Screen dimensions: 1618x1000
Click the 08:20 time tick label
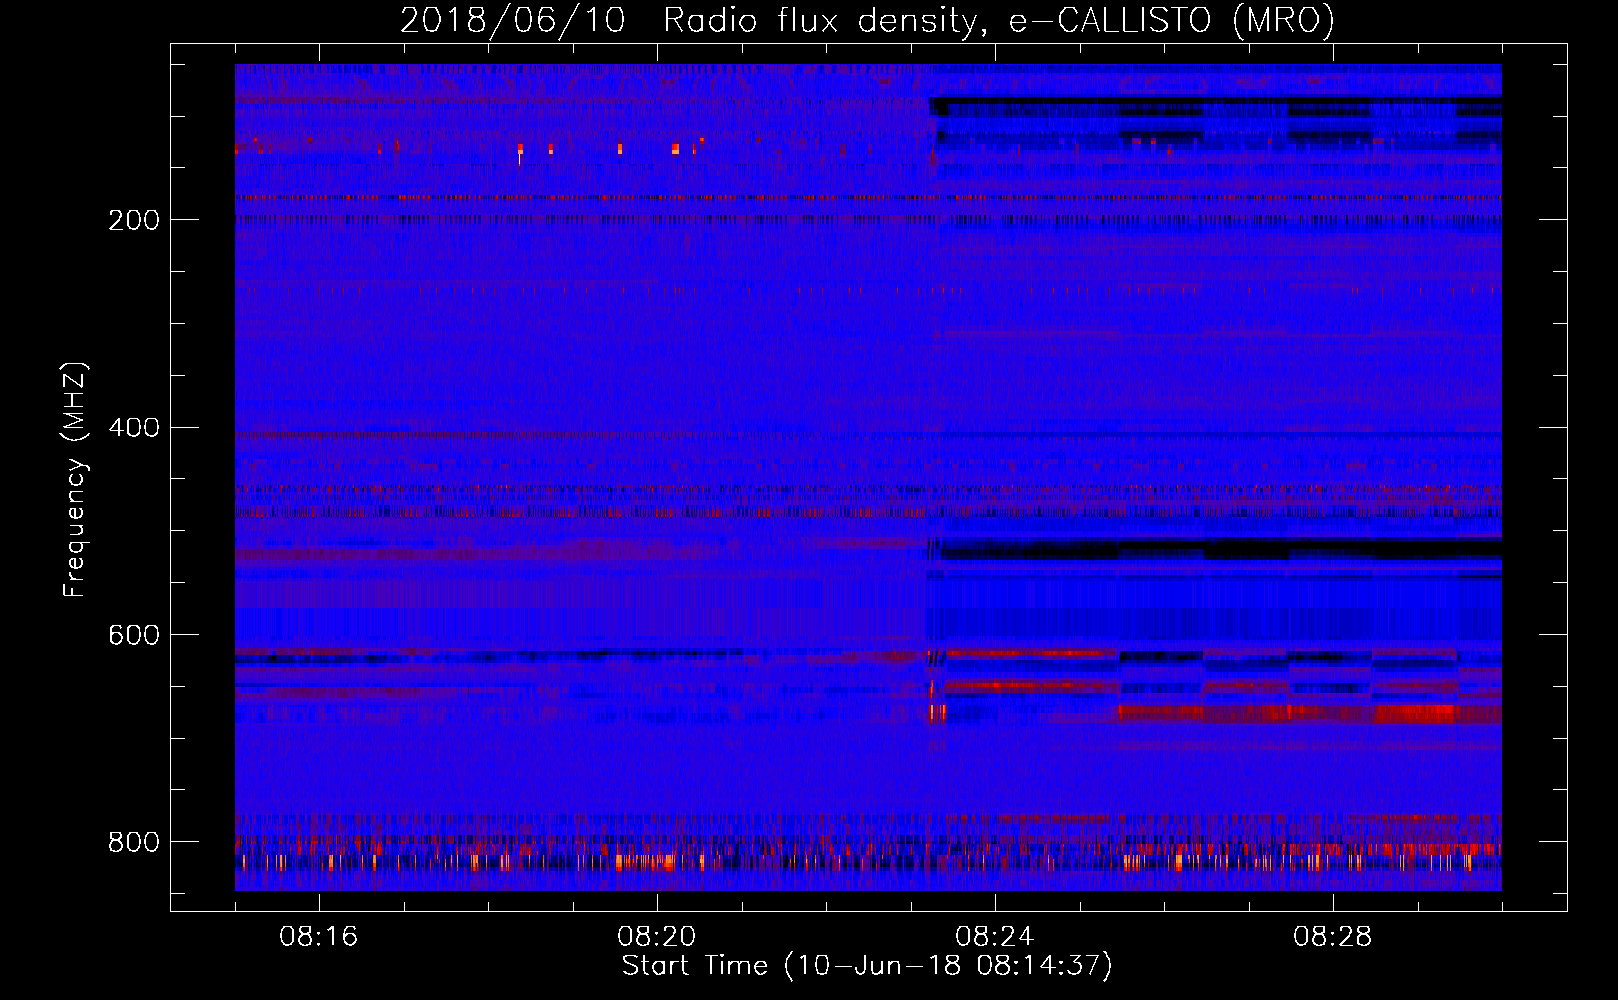(657, 937)
